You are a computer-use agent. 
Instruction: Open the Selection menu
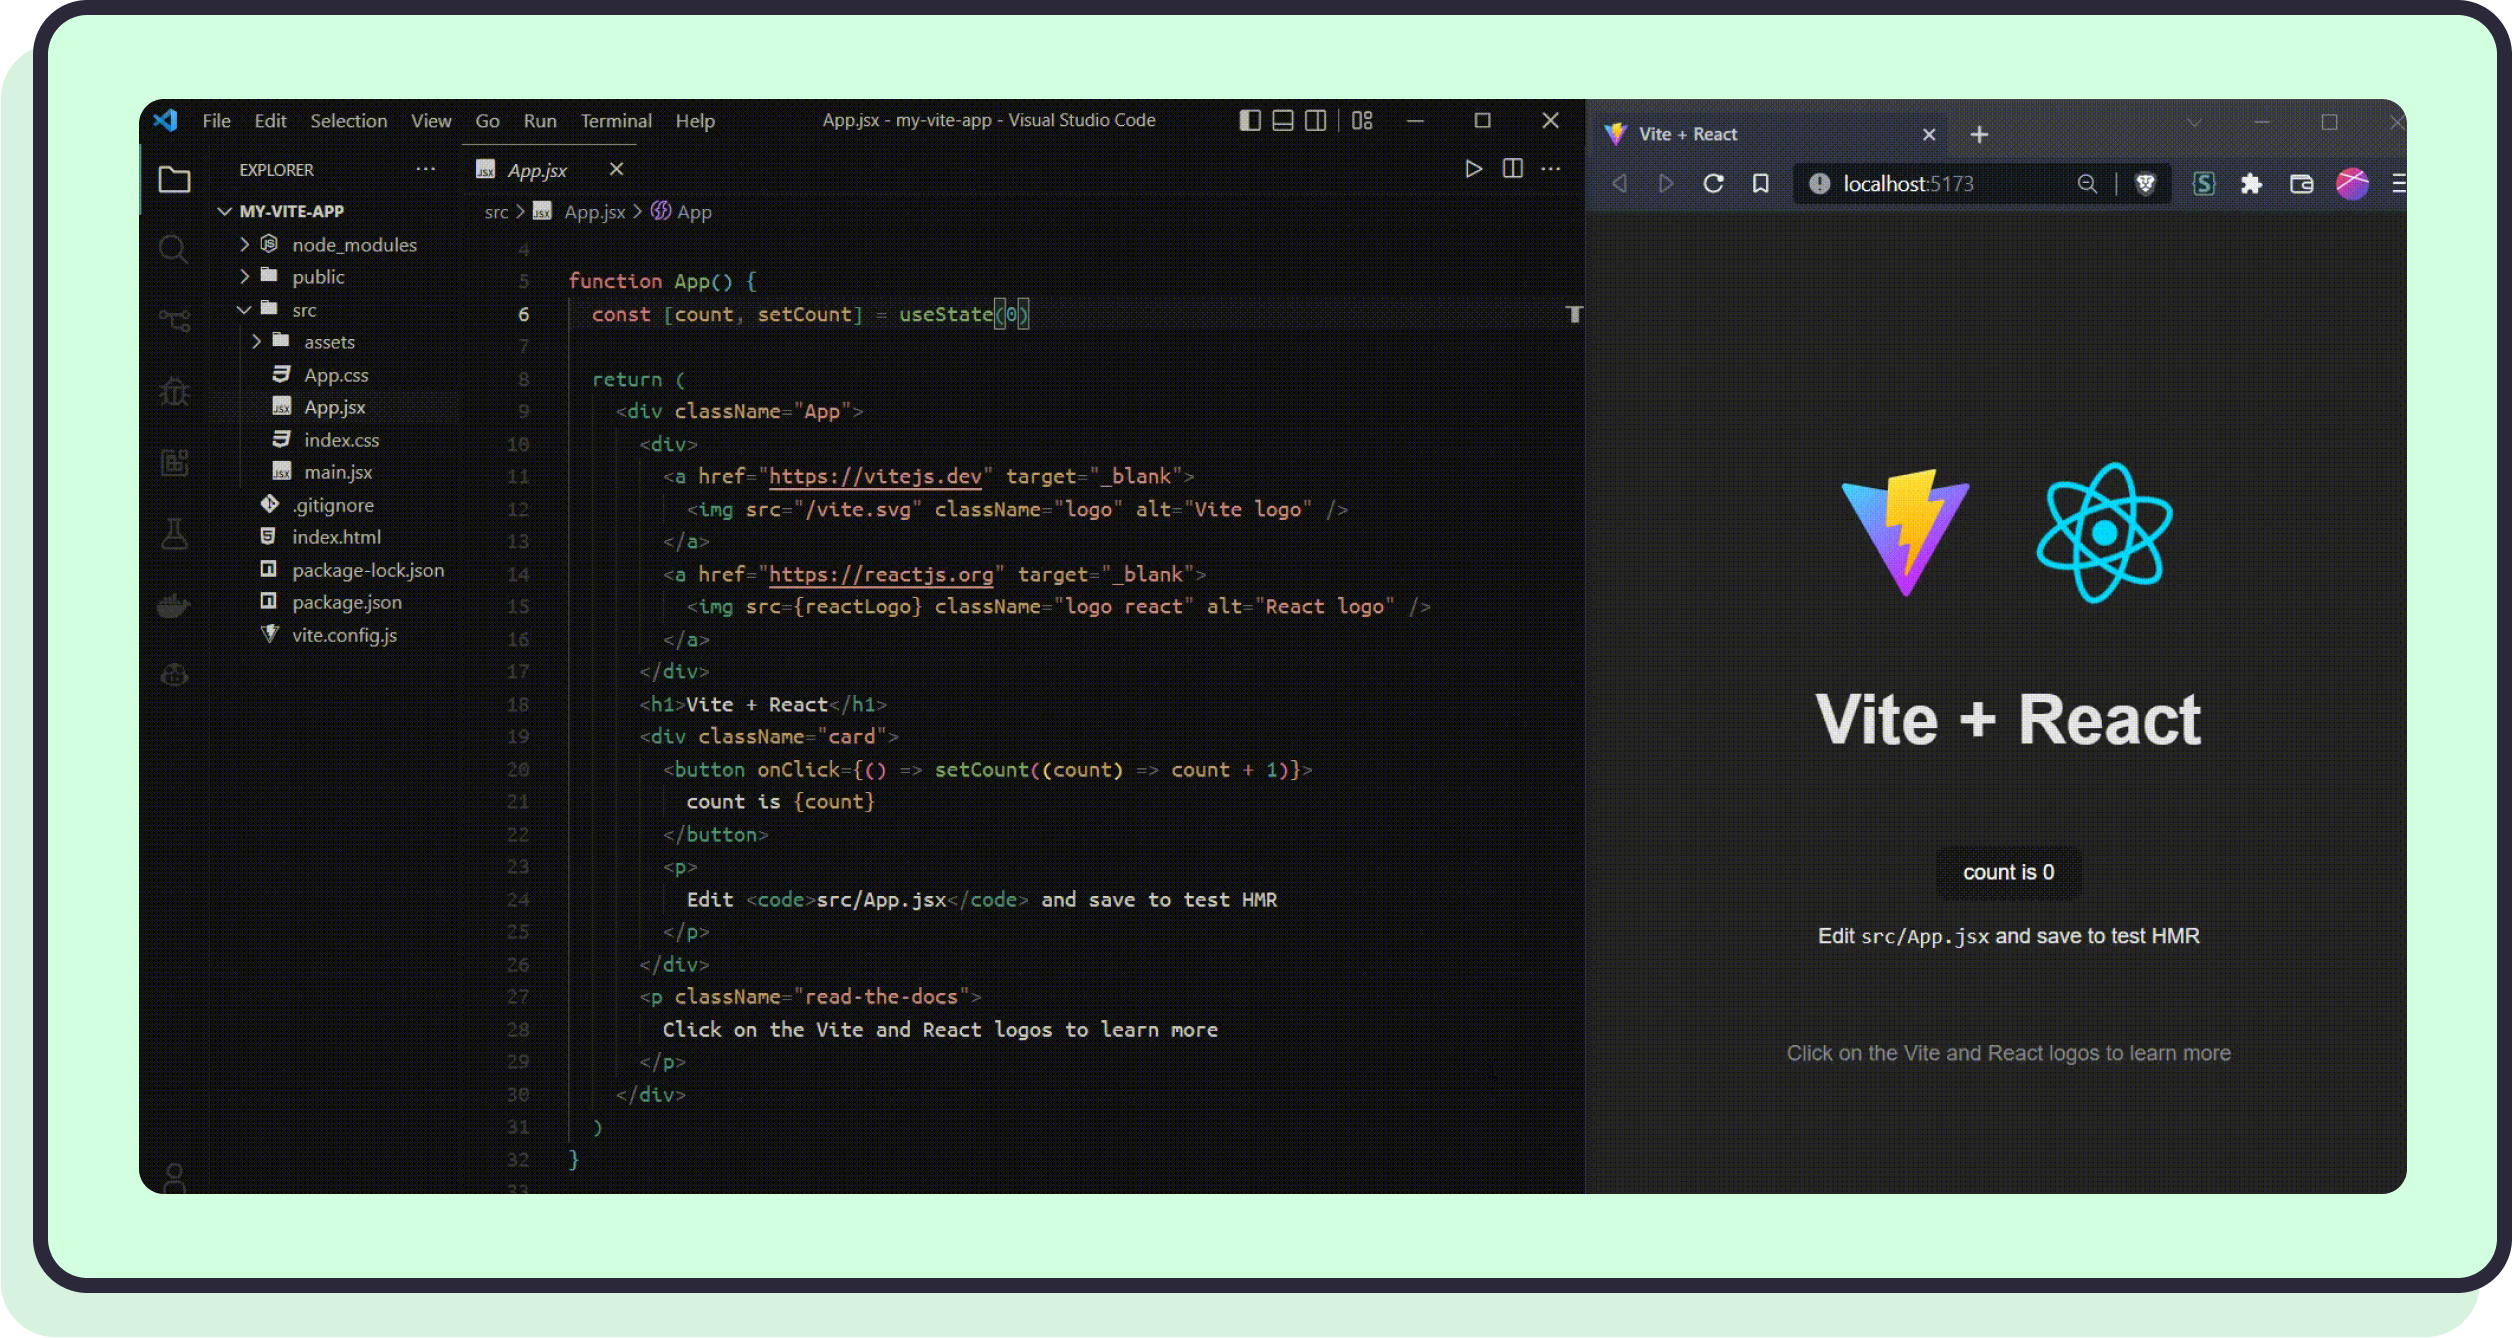(x=348, y=121)
